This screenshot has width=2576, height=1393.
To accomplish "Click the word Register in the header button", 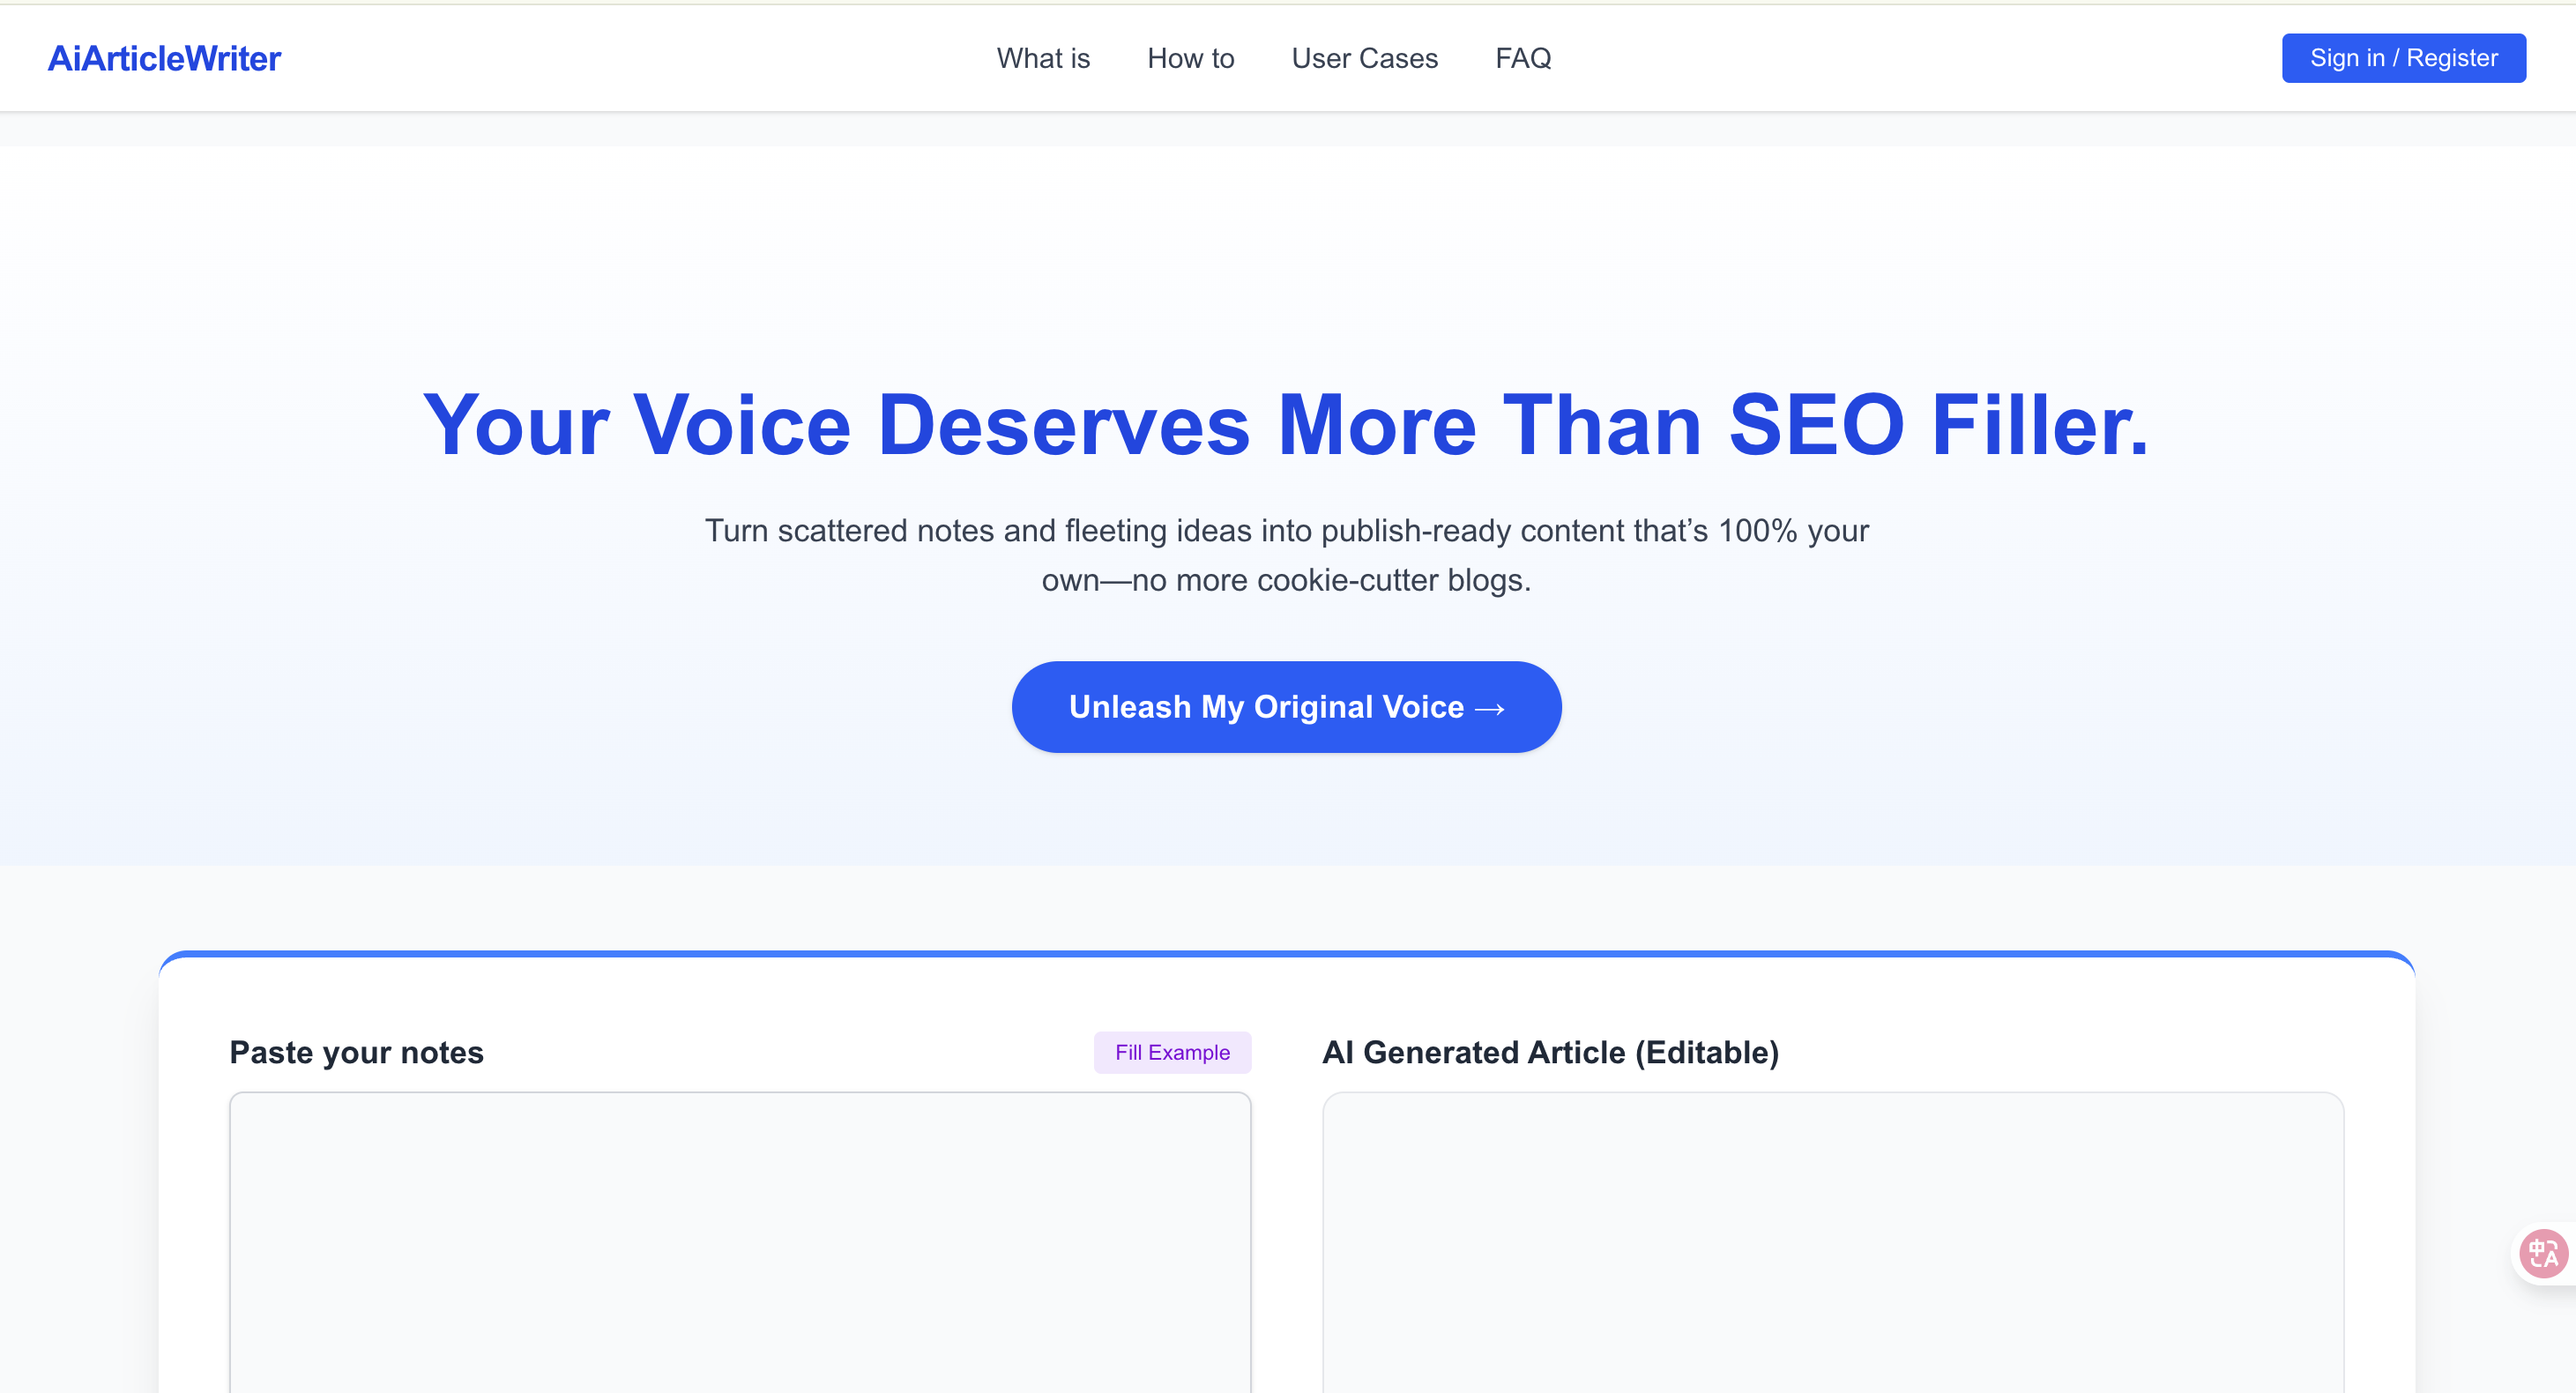I will [2452, 58].
